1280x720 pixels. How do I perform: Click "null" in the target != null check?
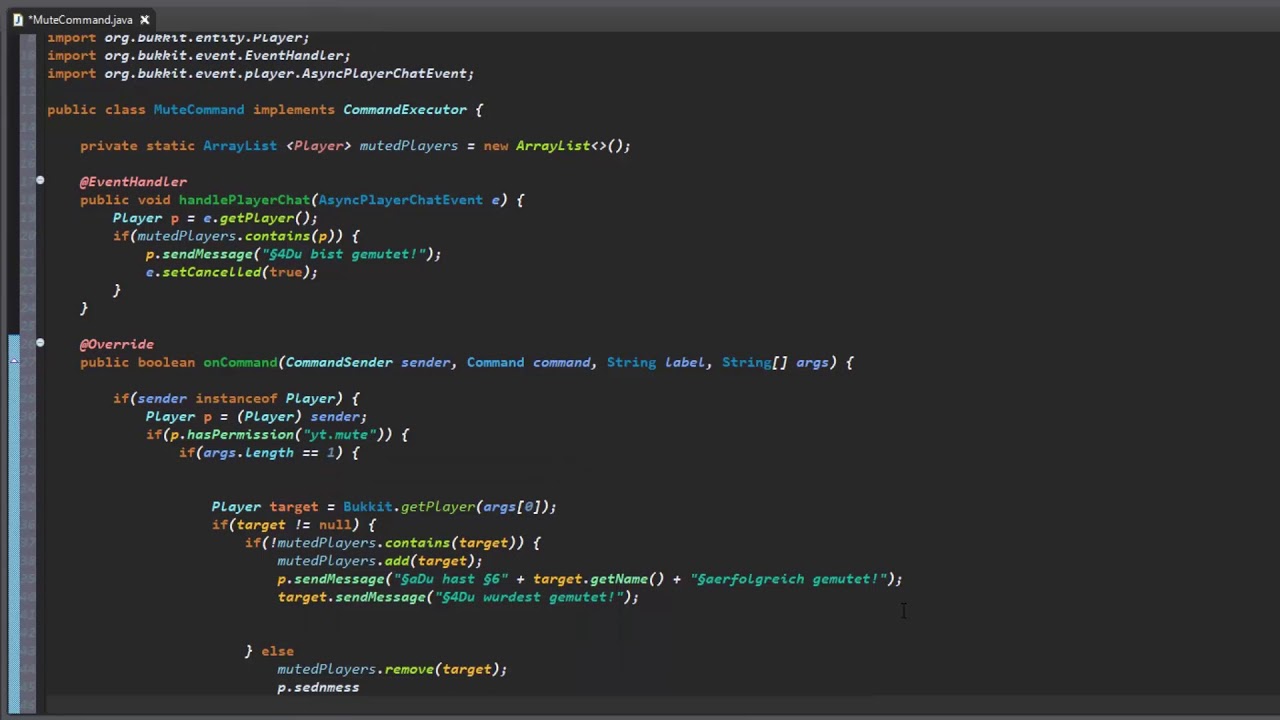pos(335,525)
